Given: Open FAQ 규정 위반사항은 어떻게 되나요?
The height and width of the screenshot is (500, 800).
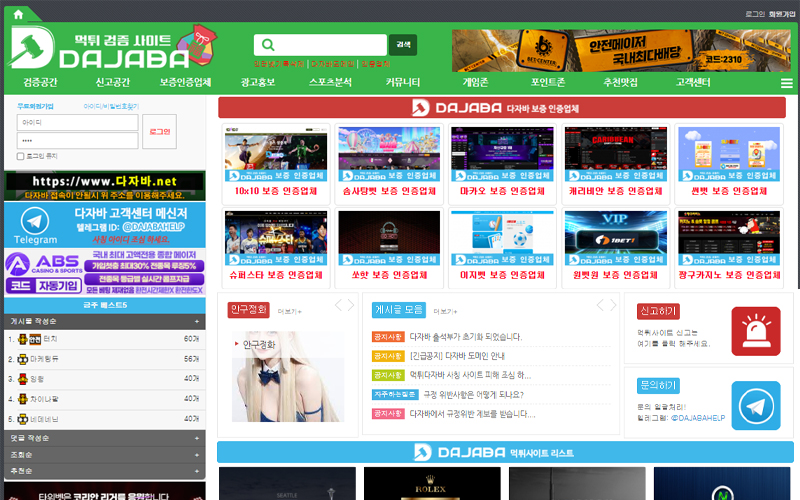Looking at the screenshot, I should (x=473, y=394).
